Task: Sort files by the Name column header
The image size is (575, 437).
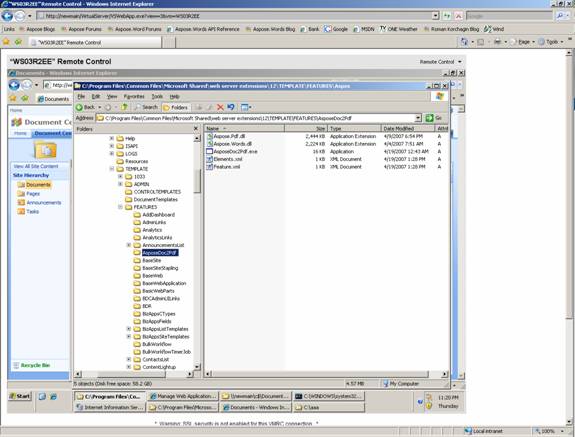Action: pos(245,128)
